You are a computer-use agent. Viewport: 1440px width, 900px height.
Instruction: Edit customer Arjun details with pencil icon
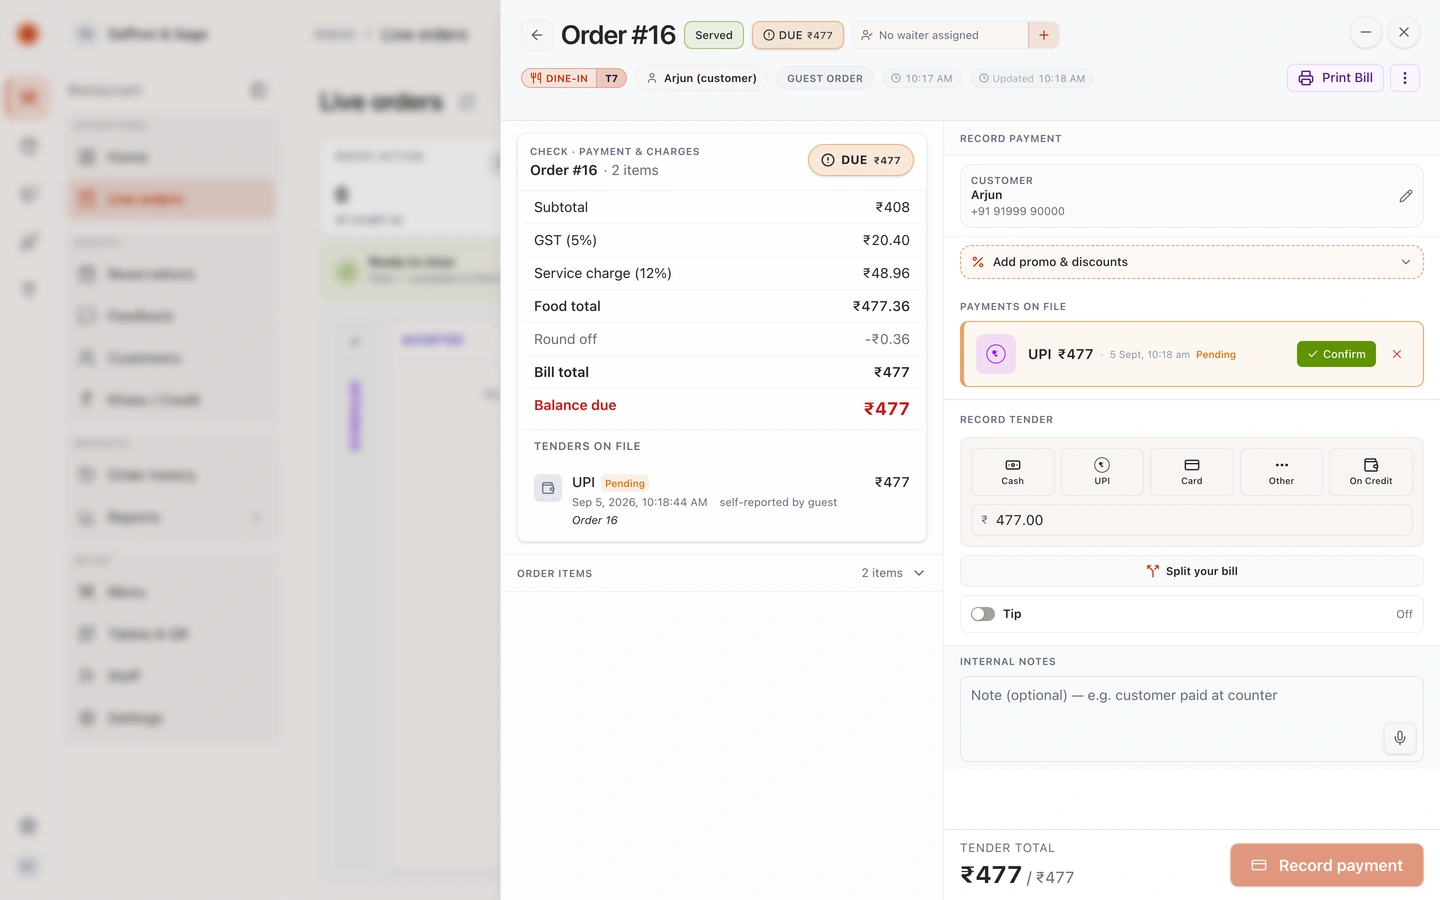click(x=1405, y=196)
